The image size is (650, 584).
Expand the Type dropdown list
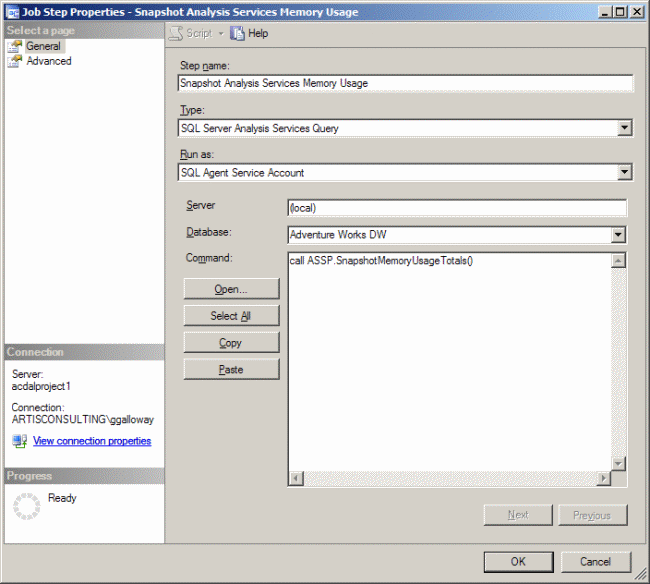point(624,128)
